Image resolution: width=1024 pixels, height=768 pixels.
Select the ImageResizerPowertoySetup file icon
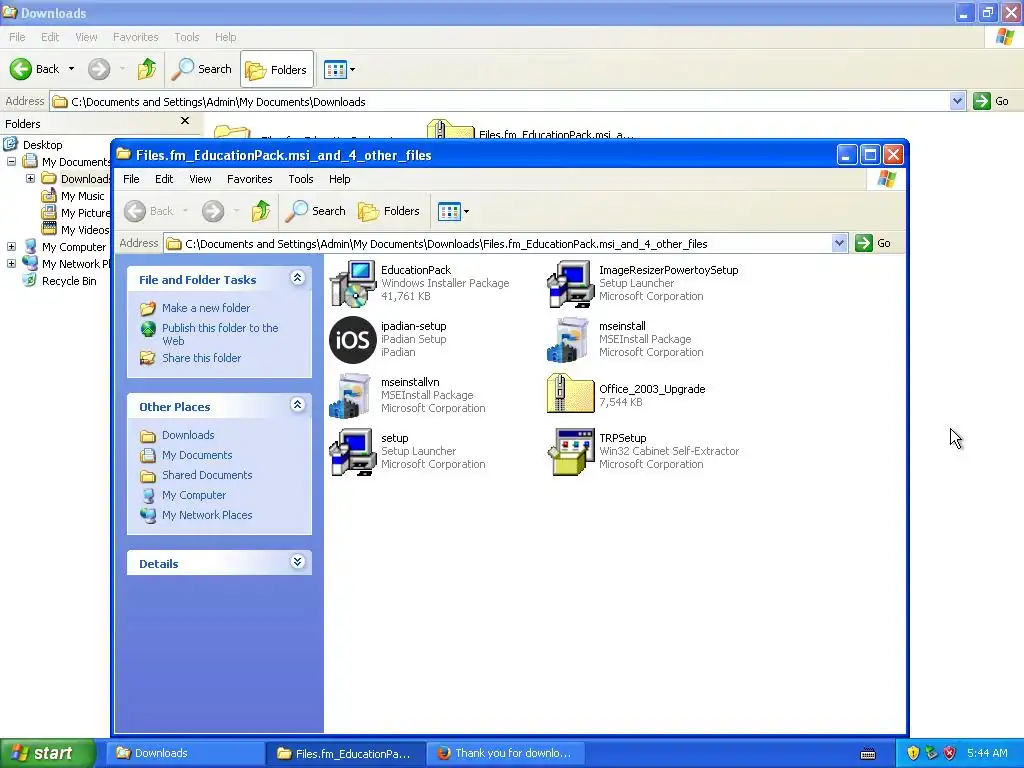click(x=571, y=283)
